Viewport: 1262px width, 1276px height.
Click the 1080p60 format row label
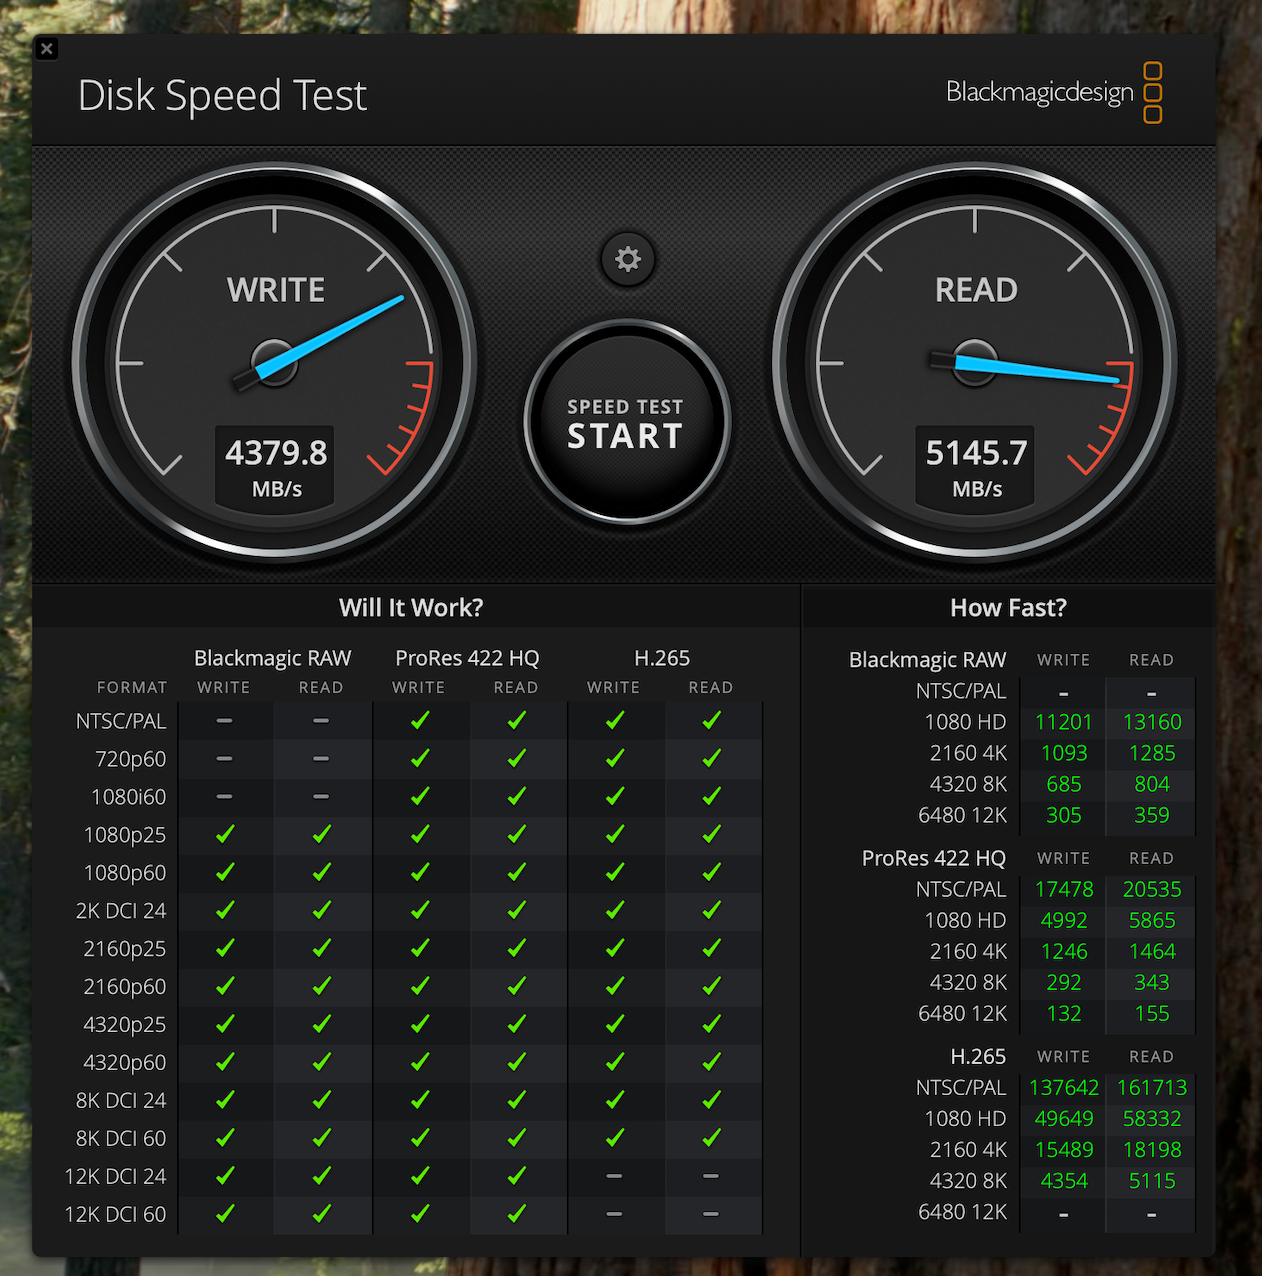pyautogui.click(x=125, y=873)
